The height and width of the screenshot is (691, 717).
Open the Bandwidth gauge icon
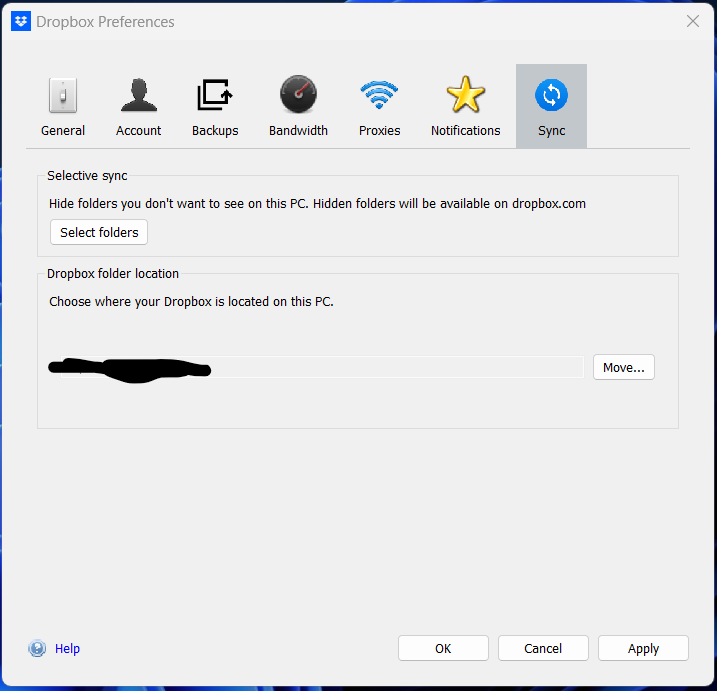[x=298, y=94]
